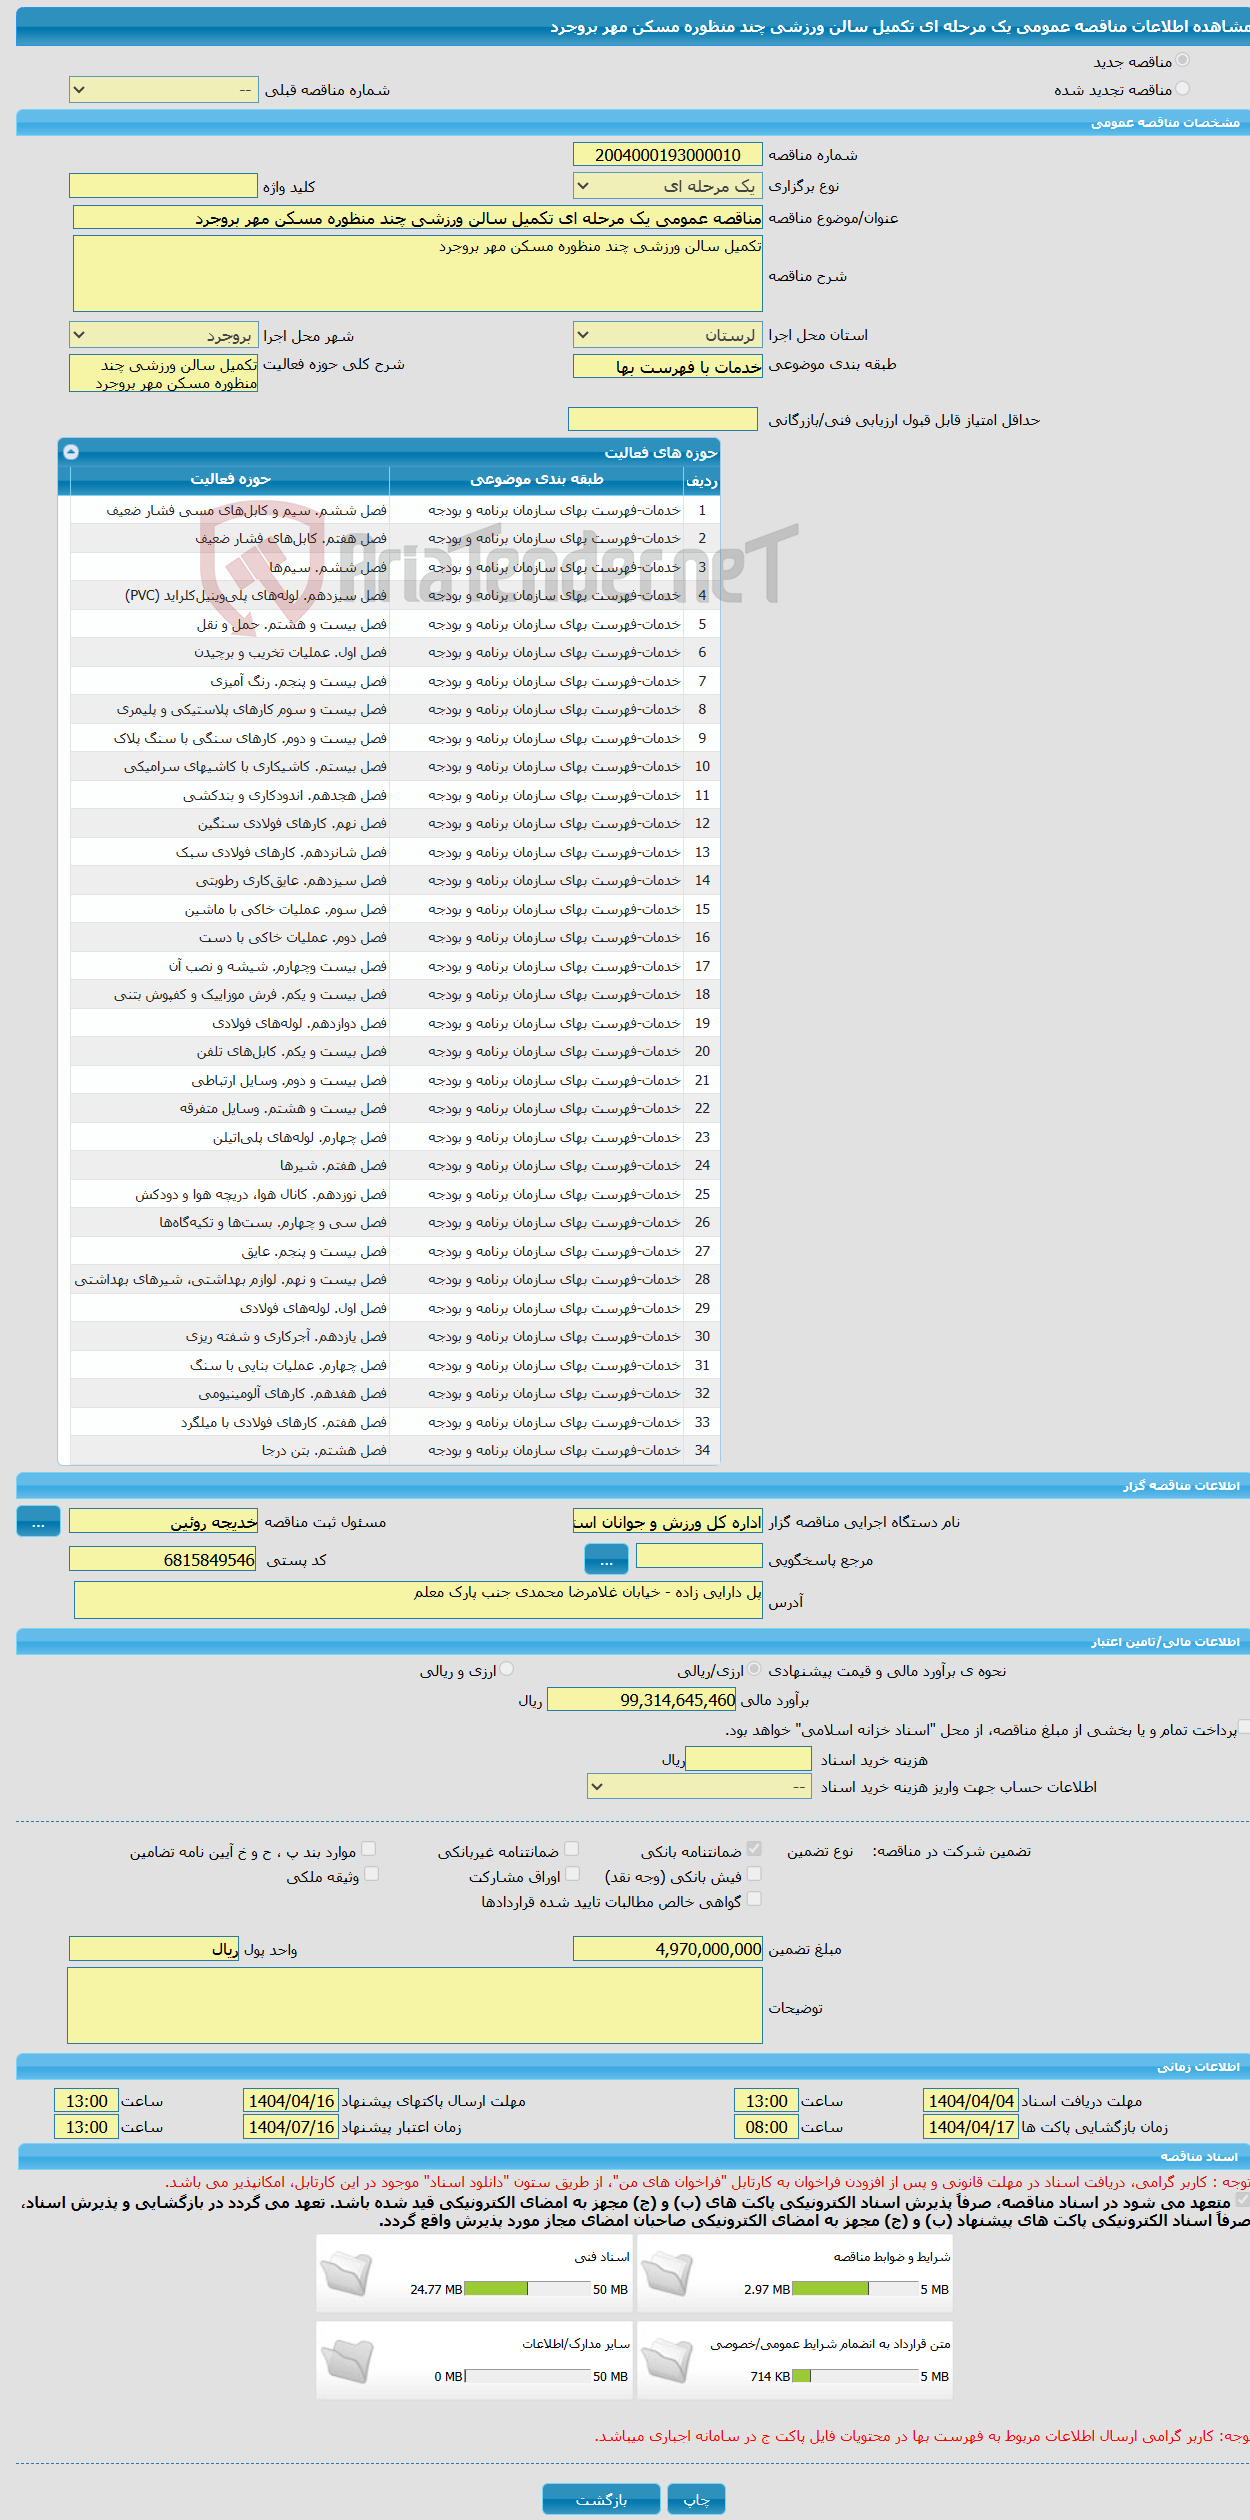Open the اطلاعات حساب واریز هزینه dropdown
This screenshot has height=2520, width=1250.
(700, 1787)
